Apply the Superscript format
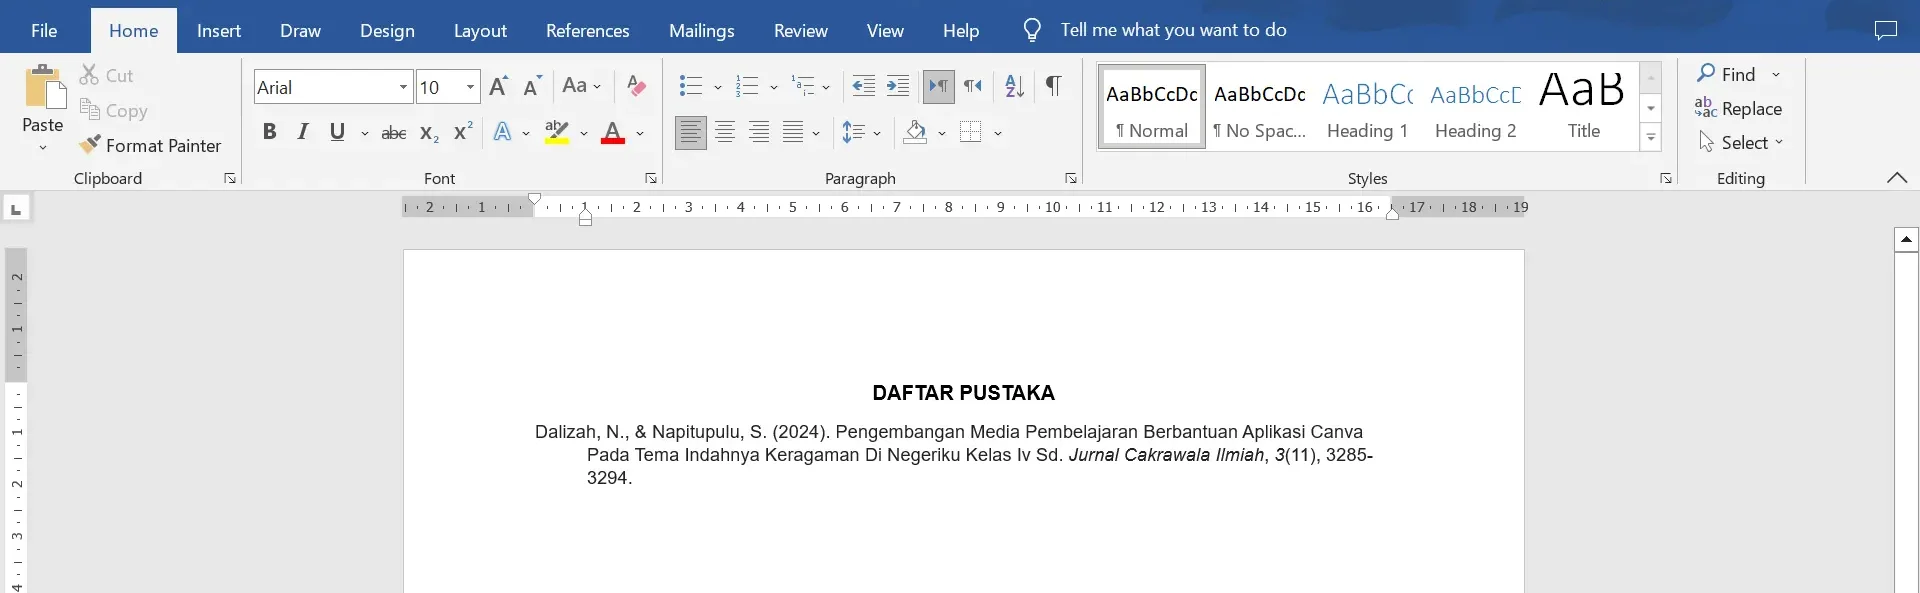 462,132
